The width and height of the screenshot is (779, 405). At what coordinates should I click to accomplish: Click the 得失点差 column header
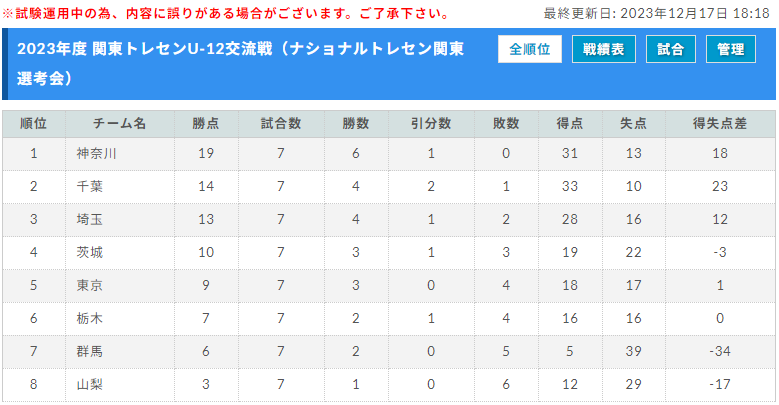[x=720, y=124]
